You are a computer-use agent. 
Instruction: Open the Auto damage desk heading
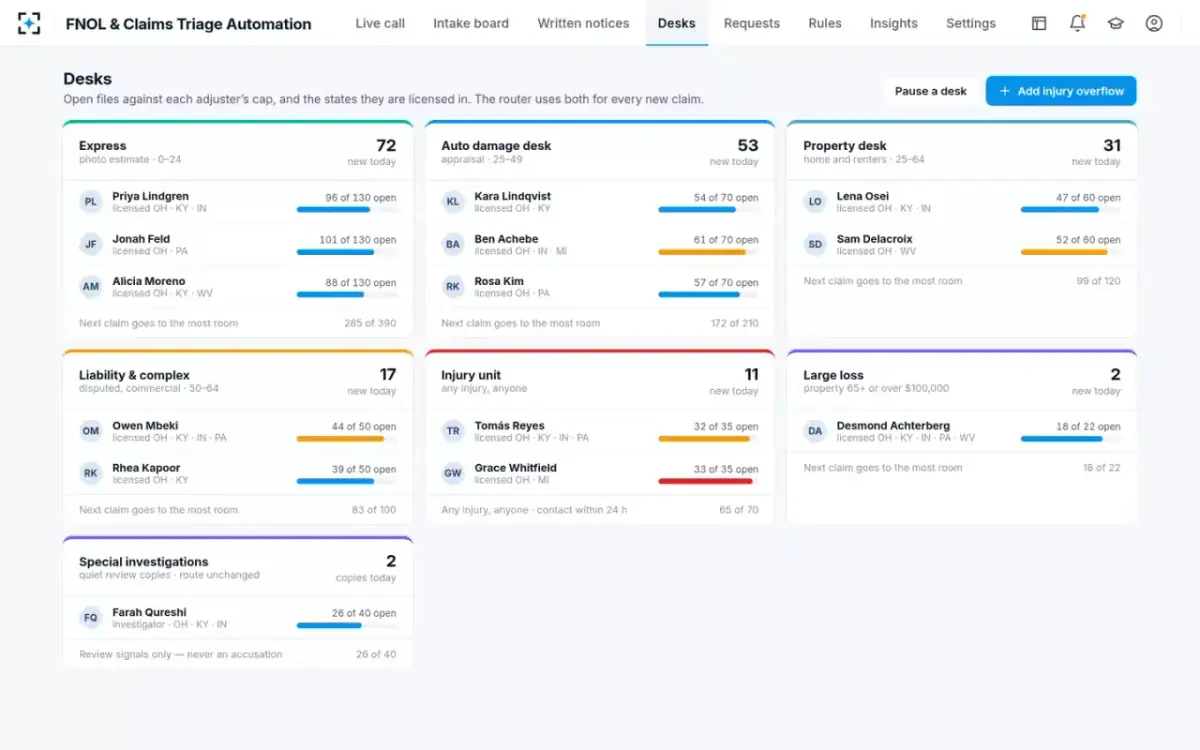pyautogui.click(x=496, y=146)
